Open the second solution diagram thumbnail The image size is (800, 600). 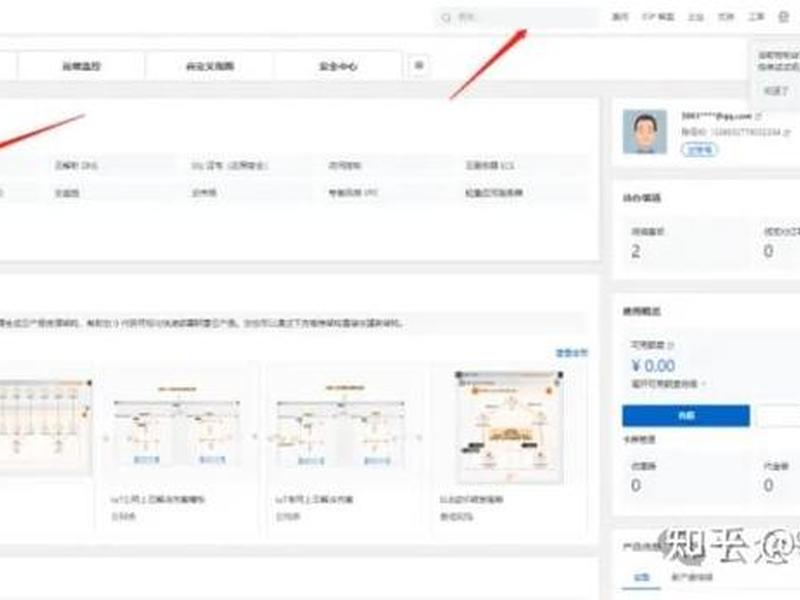pyautogui.click(x=177, y=428)
